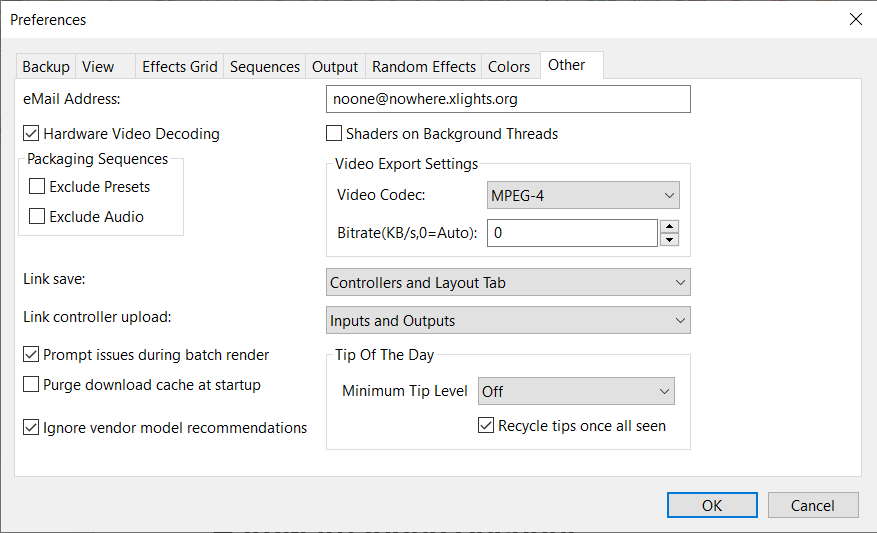
Task: Decrease bitrate with the down spinner arrow
Action: point(669,240)
